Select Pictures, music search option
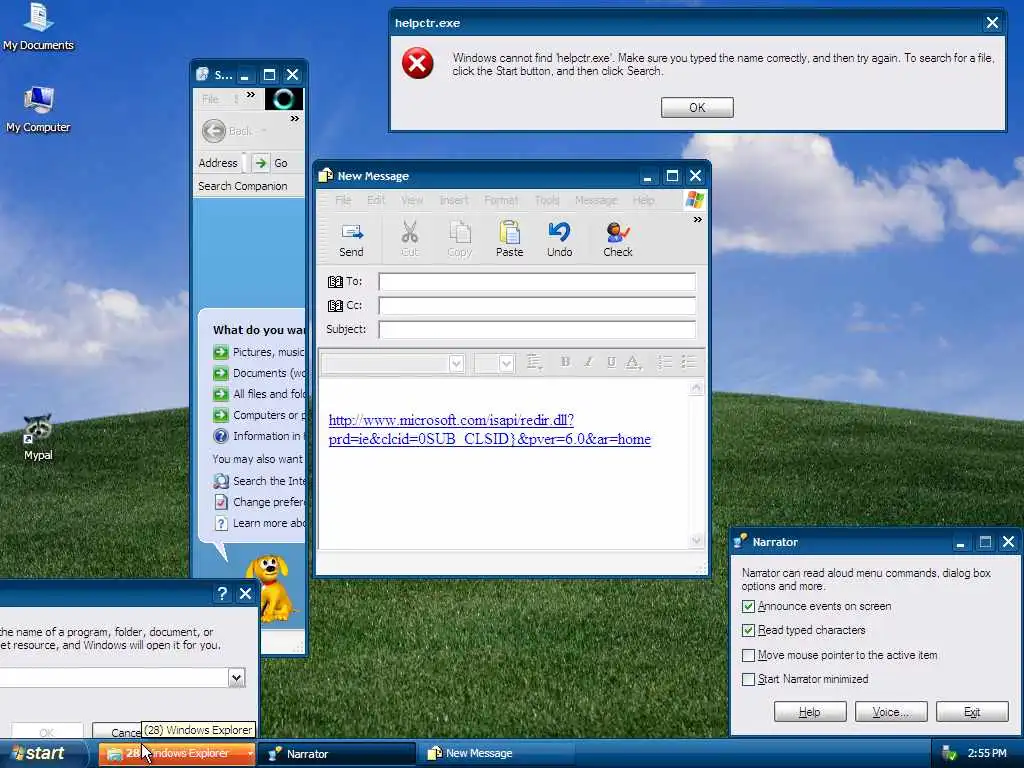This screenshot has height=768, width=1024. (x=259, y=352)
